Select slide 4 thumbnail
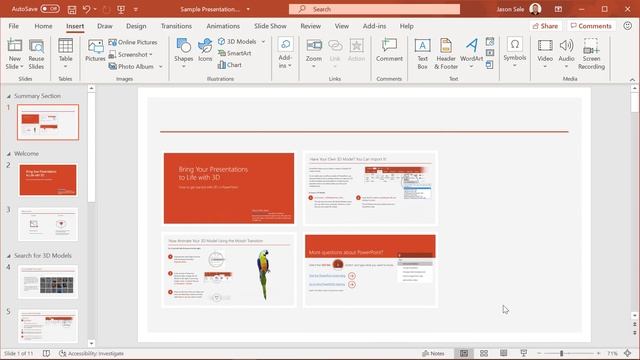This screenshot has width=640, height=360. pyautogui.click(x=48, y=282)
